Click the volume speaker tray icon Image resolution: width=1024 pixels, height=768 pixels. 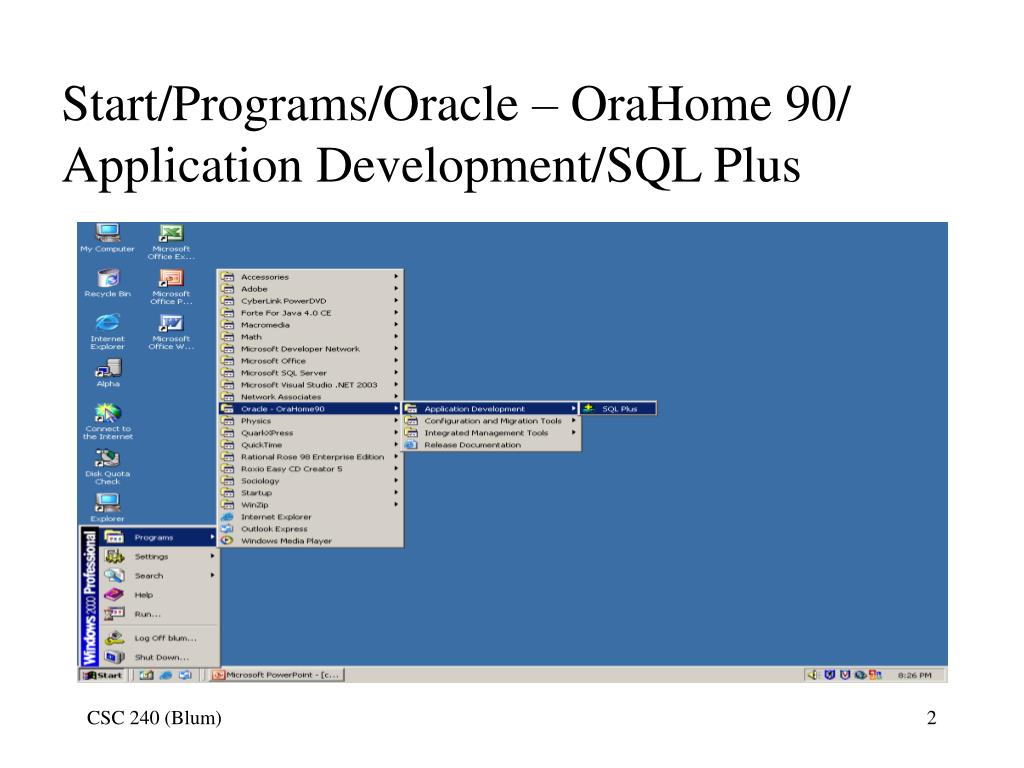(x=813, y=675)
